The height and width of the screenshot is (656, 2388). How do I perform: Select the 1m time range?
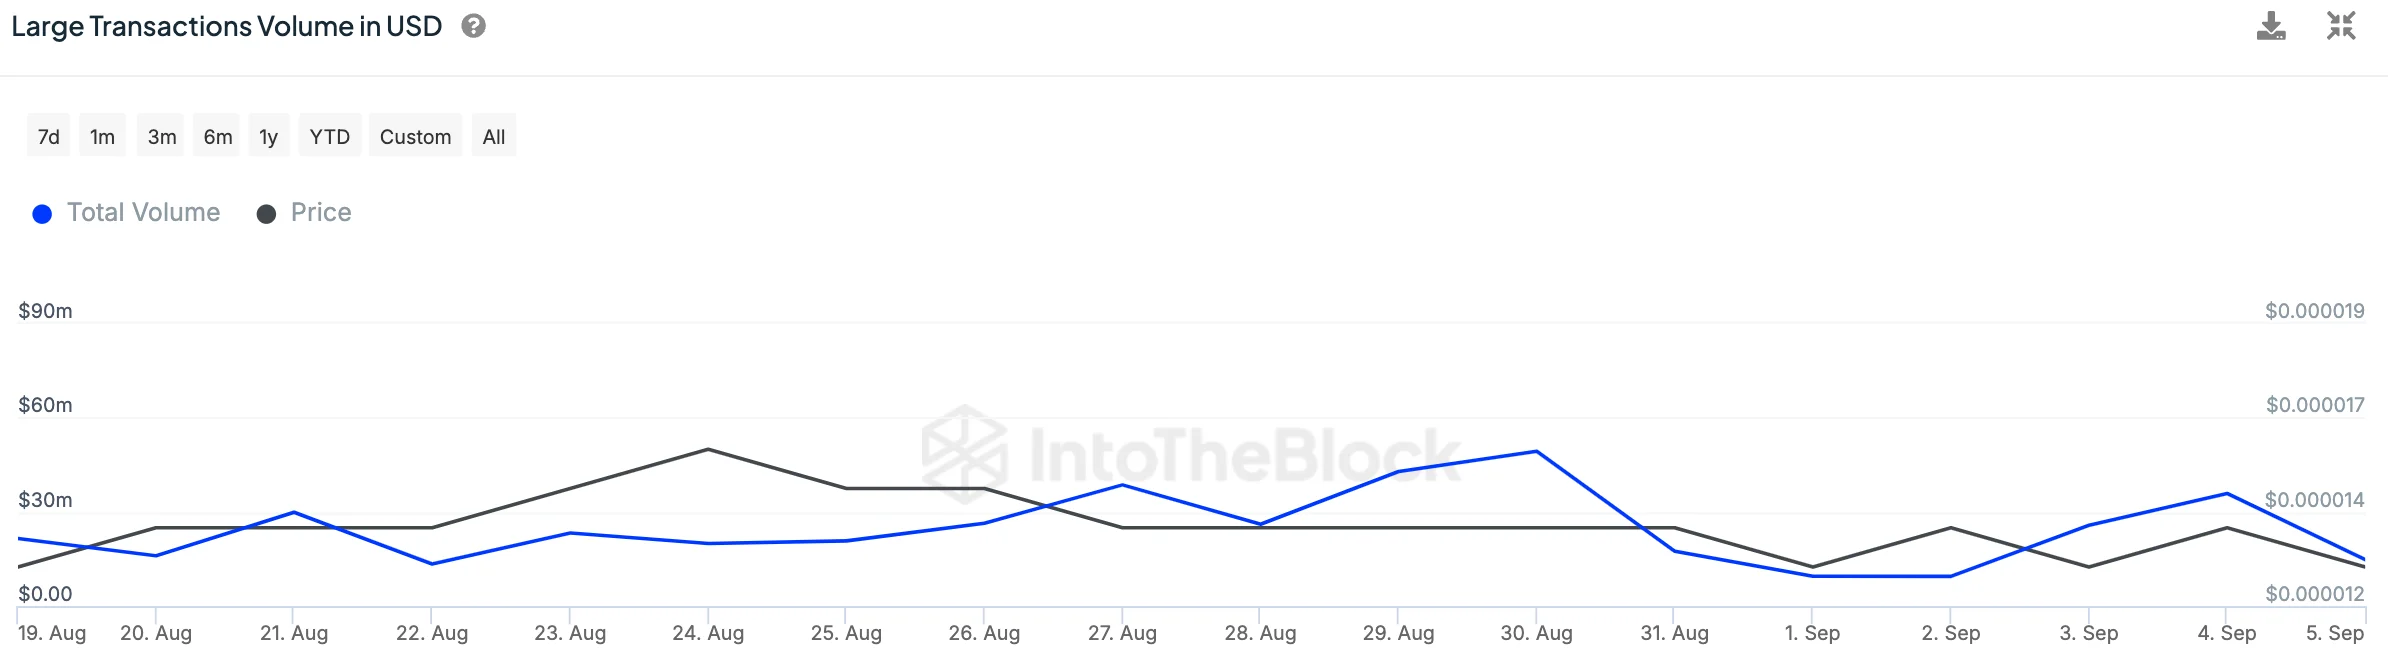102,137
